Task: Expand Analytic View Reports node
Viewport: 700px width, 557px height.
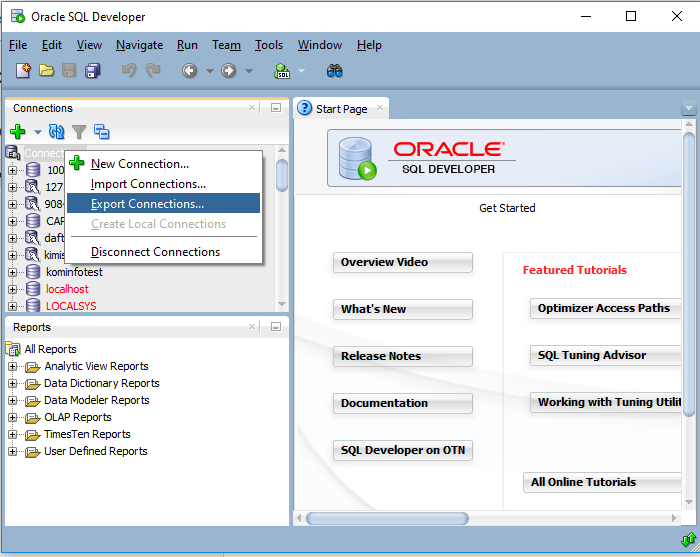Action: point(12,367)
